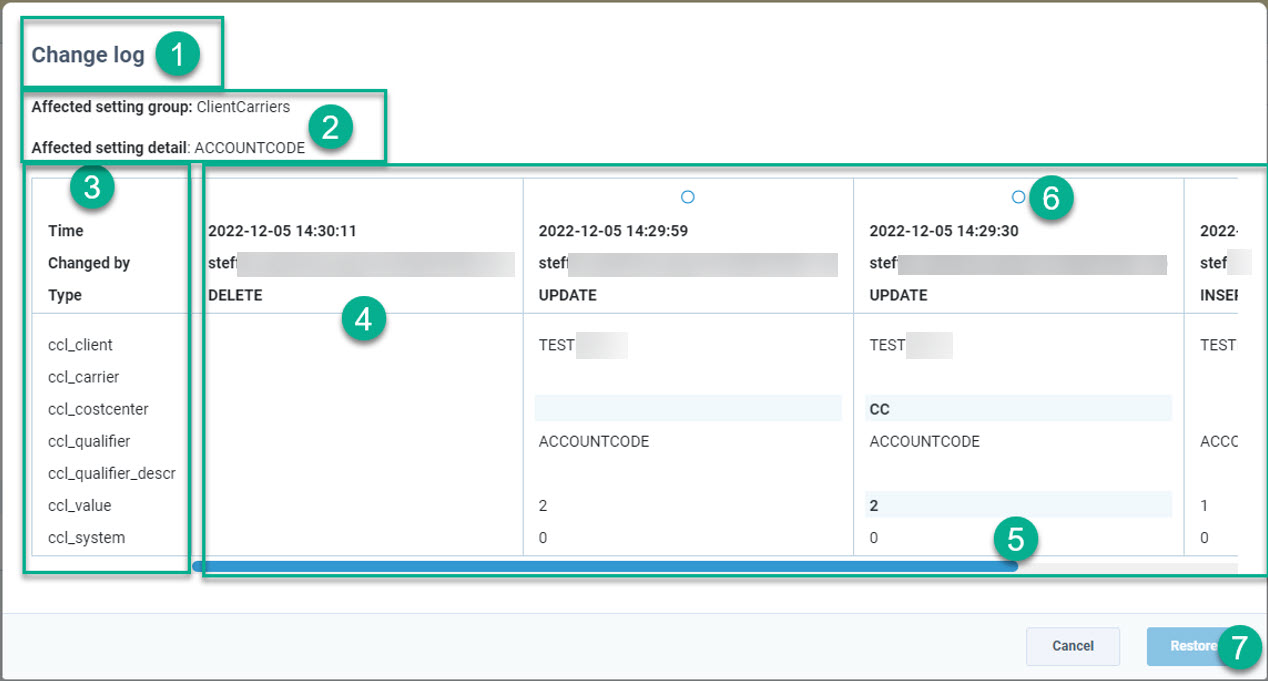Click the Cancel button
The image size is (1268, 681).
1072,646
